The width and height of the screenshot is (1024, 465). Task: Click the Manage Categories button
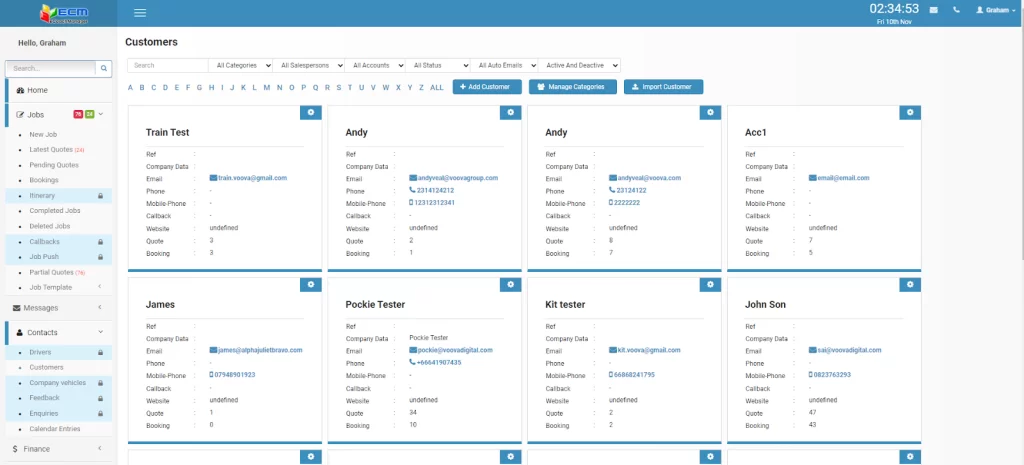(x=573, y=87)
